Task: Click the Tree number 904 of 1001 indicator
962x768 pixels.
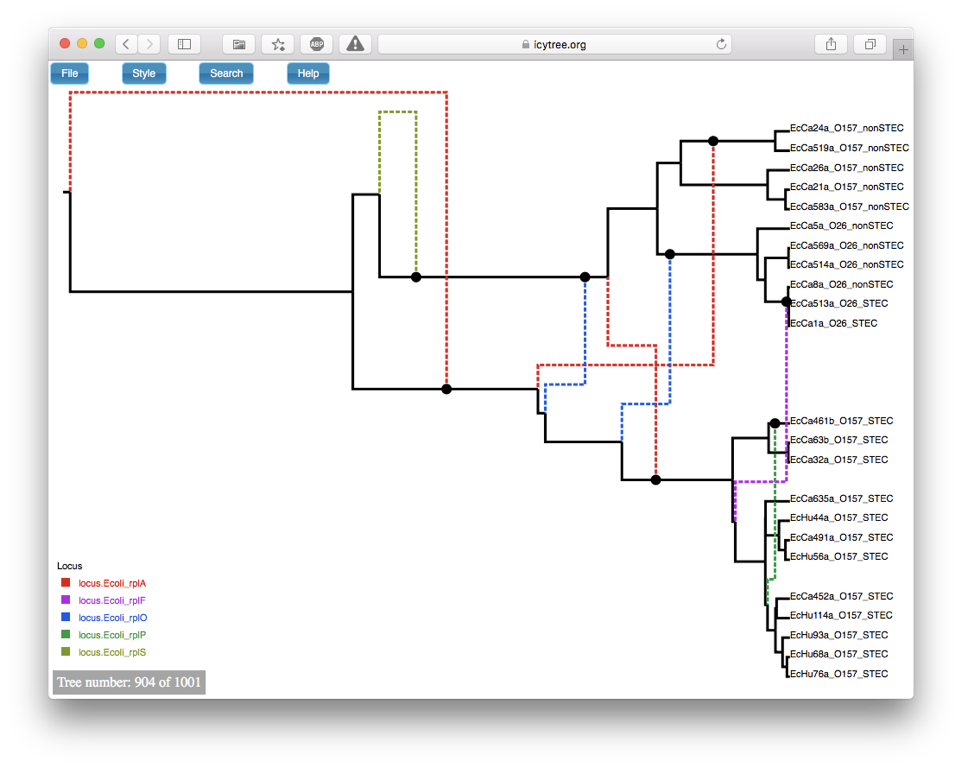Action: pos(129,683)
